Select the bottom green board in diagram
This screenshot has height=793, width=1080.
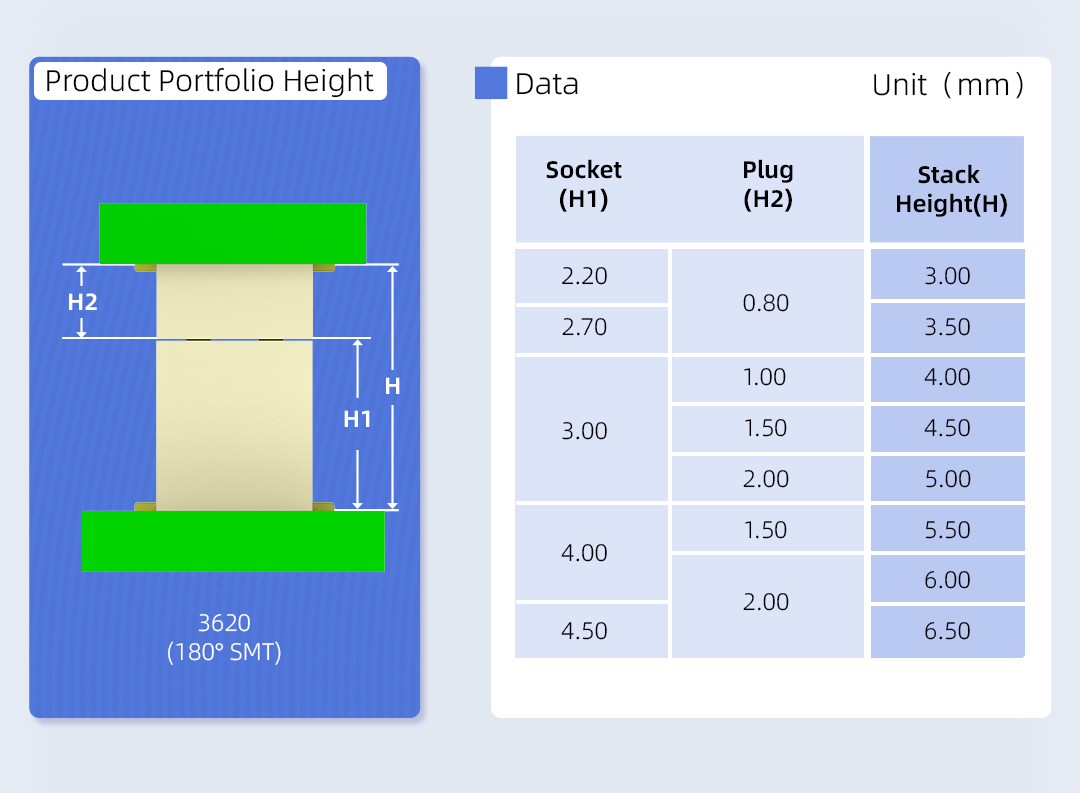232,540
